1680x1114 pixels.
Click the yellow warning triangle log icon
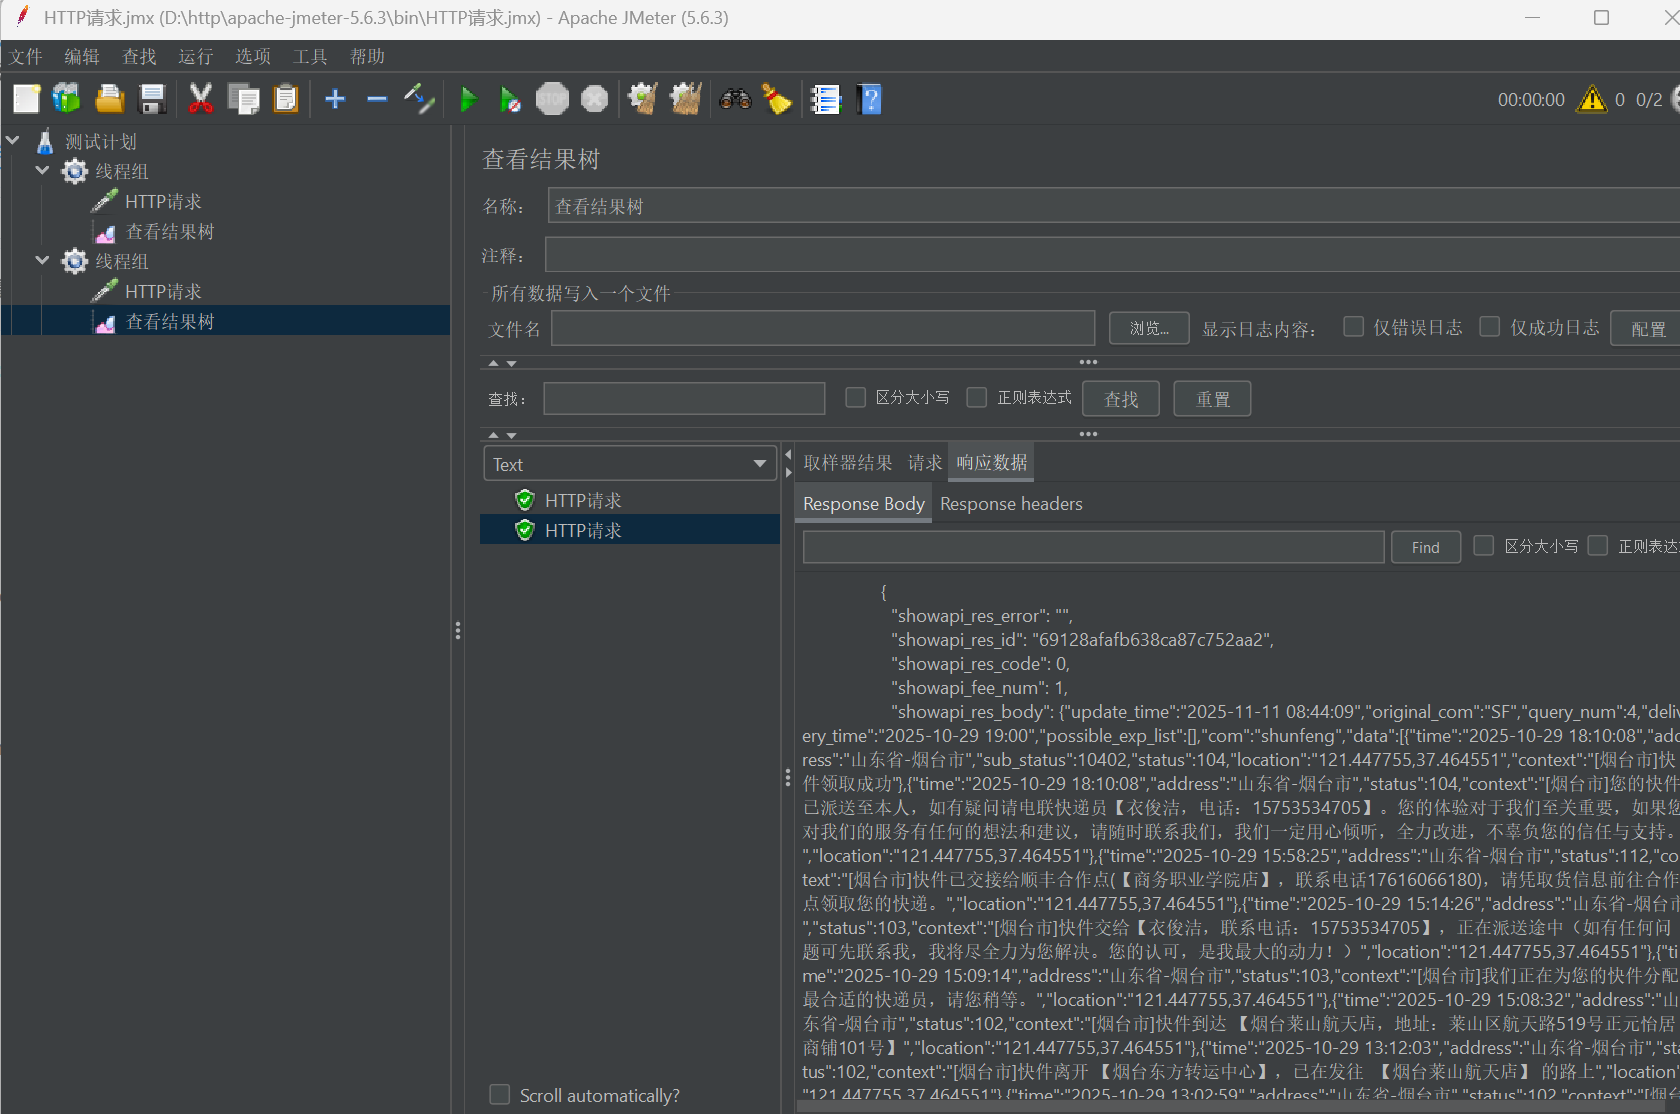tap(1591, 99)
